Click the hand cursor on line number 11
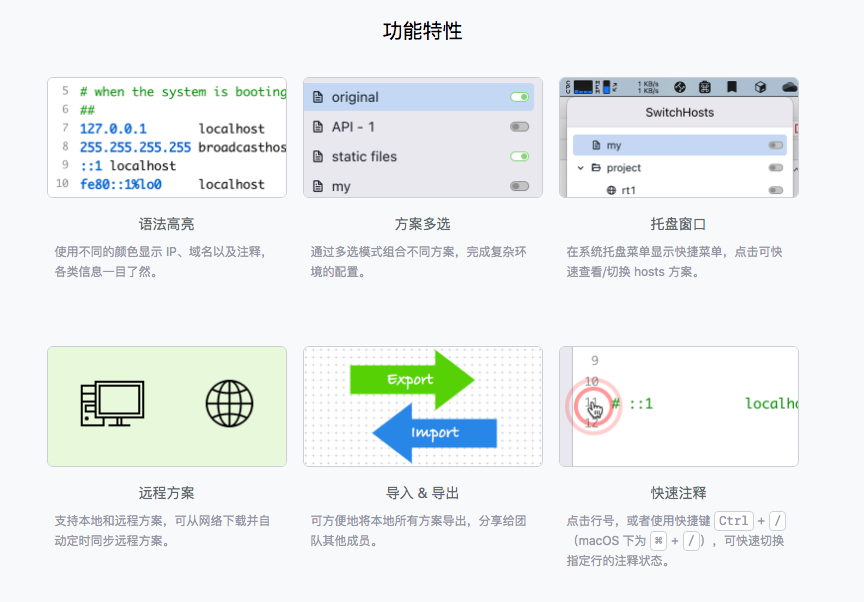 [595, 409]
